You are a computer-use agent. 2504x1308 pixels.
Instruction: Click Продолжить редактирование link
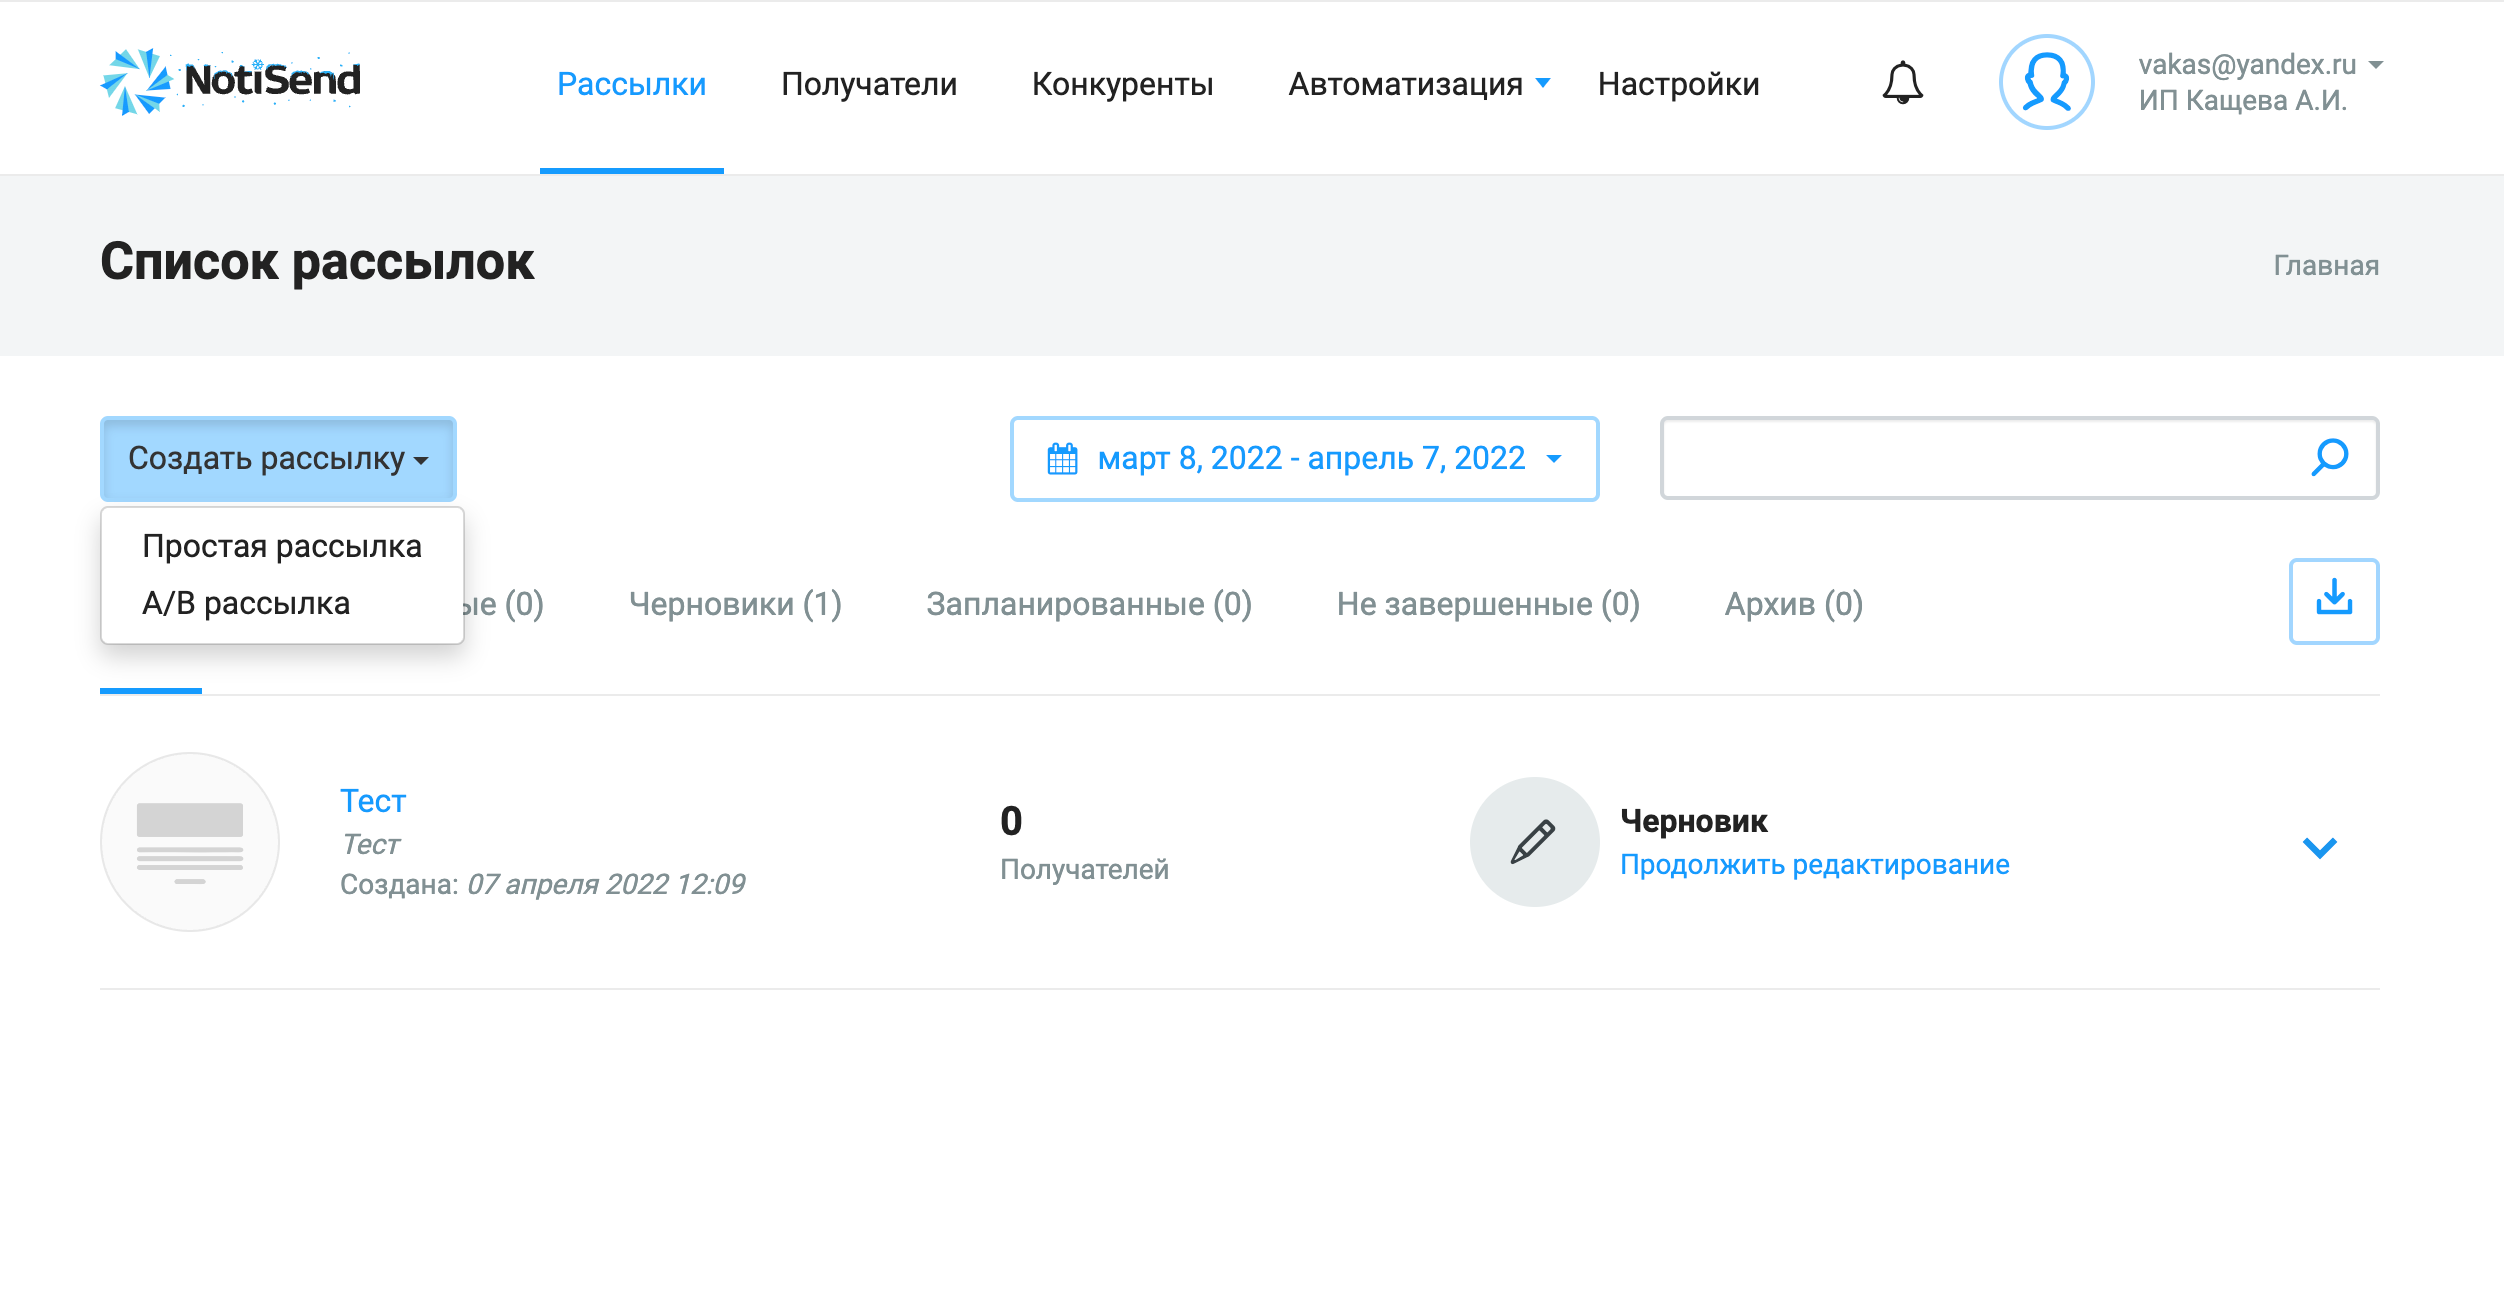pos(1814,865)
